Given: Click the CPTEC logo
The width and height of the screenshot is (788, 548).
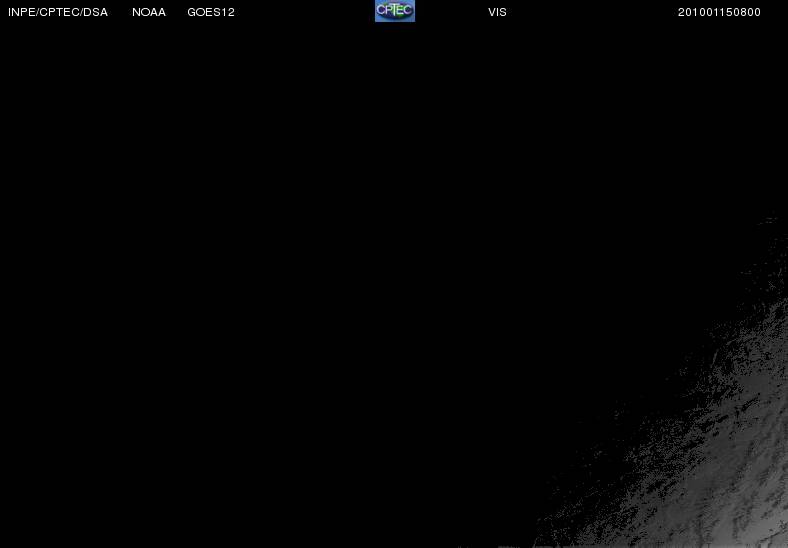Looking at the screenshot, I should tap(395, 11).
